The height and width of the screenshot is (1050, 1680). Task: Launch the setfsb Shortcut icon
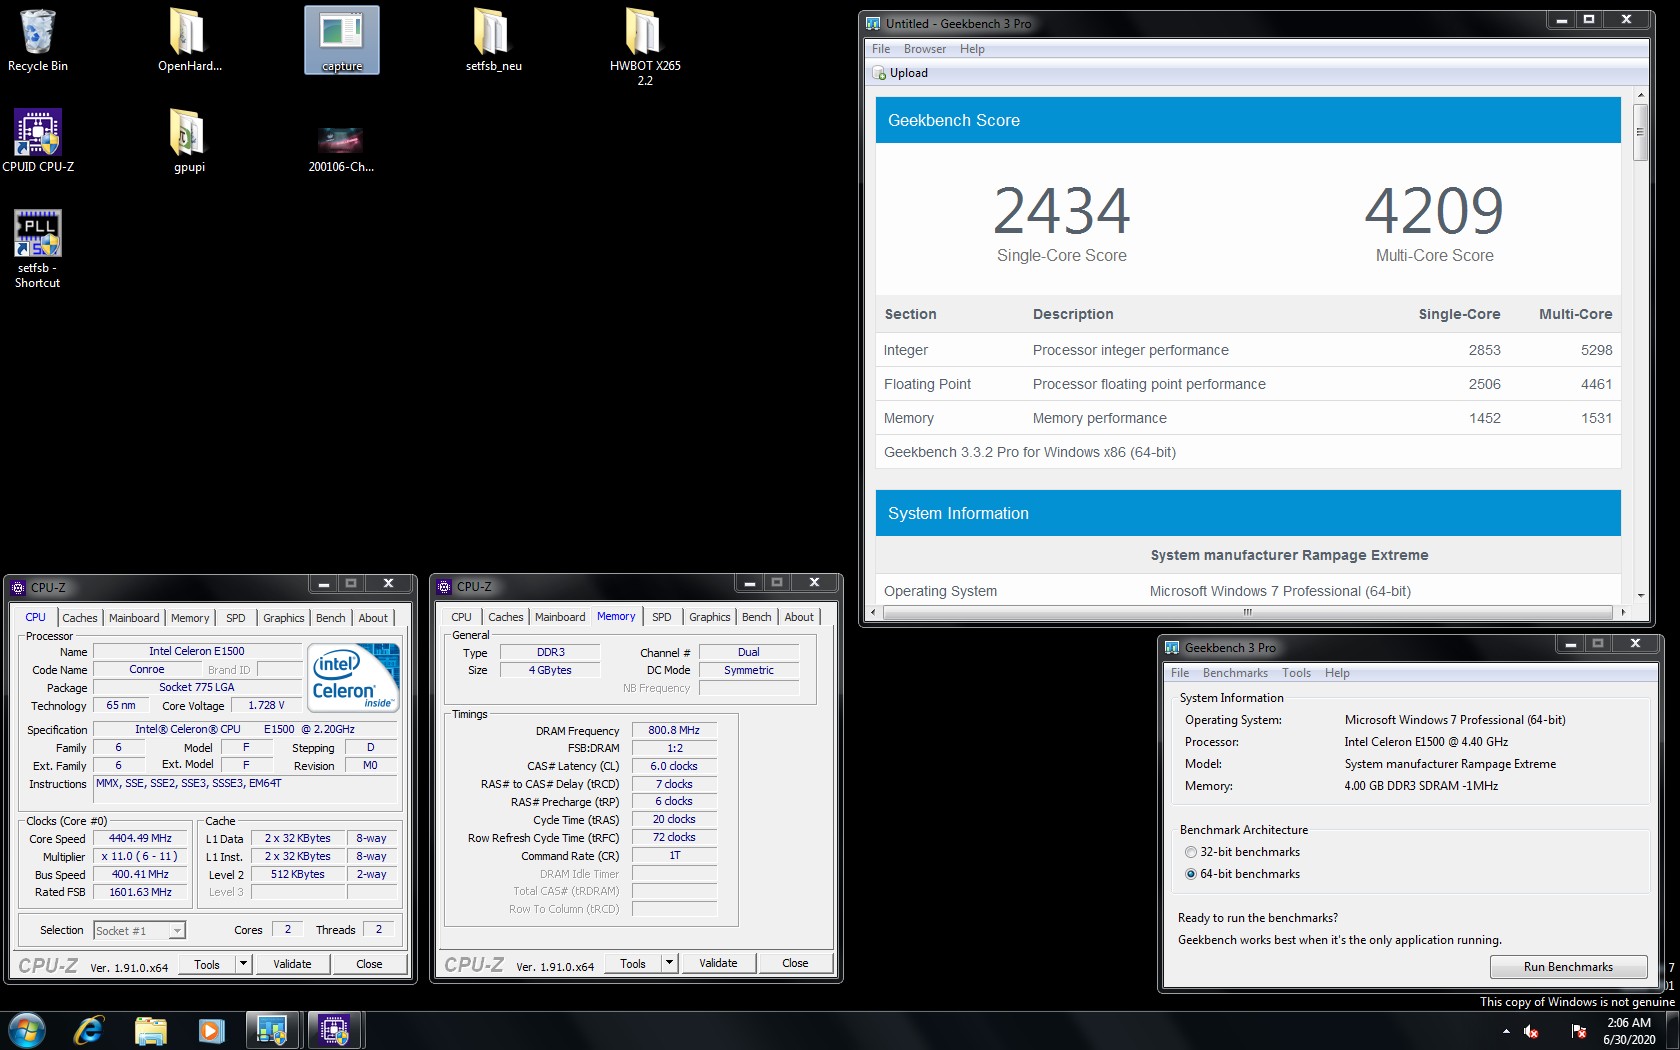point(38,248)
